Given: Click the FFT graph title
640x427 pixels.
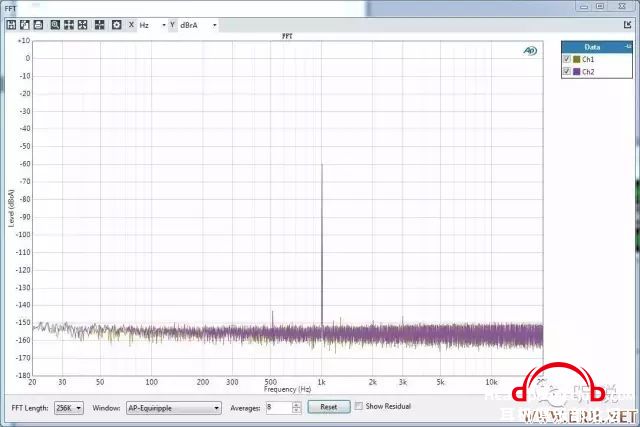Looking at the screenshot, I should click(x=287, y=36).
